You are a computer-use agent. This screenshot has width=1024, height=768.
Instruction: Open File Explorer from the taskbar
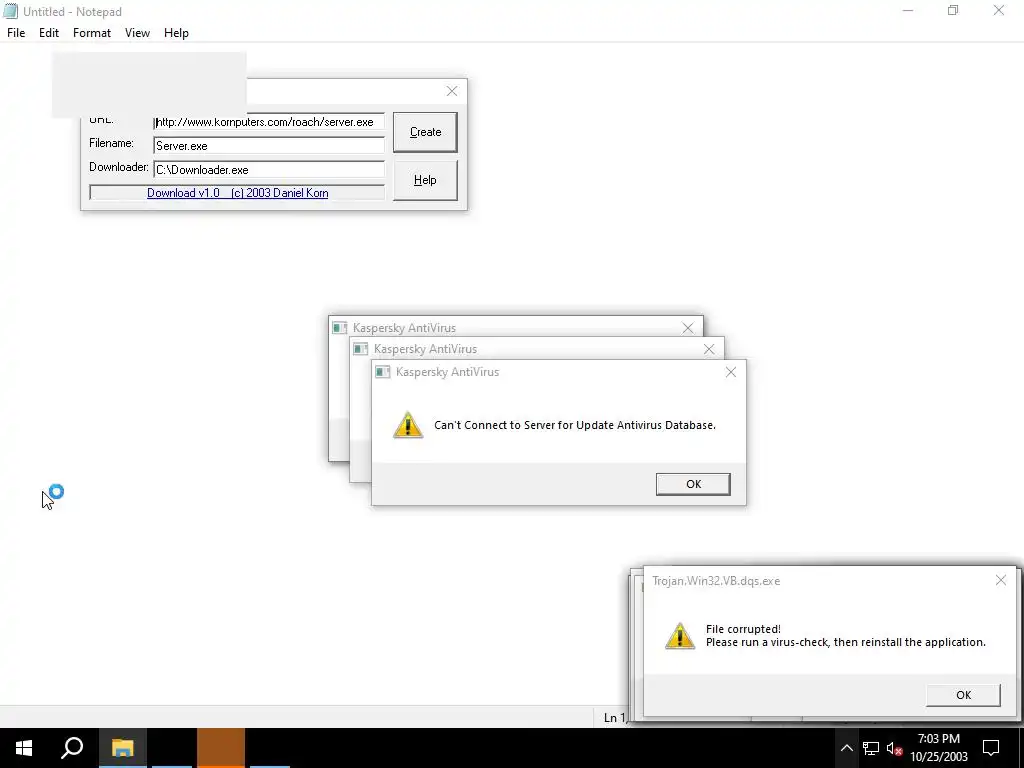122,748
